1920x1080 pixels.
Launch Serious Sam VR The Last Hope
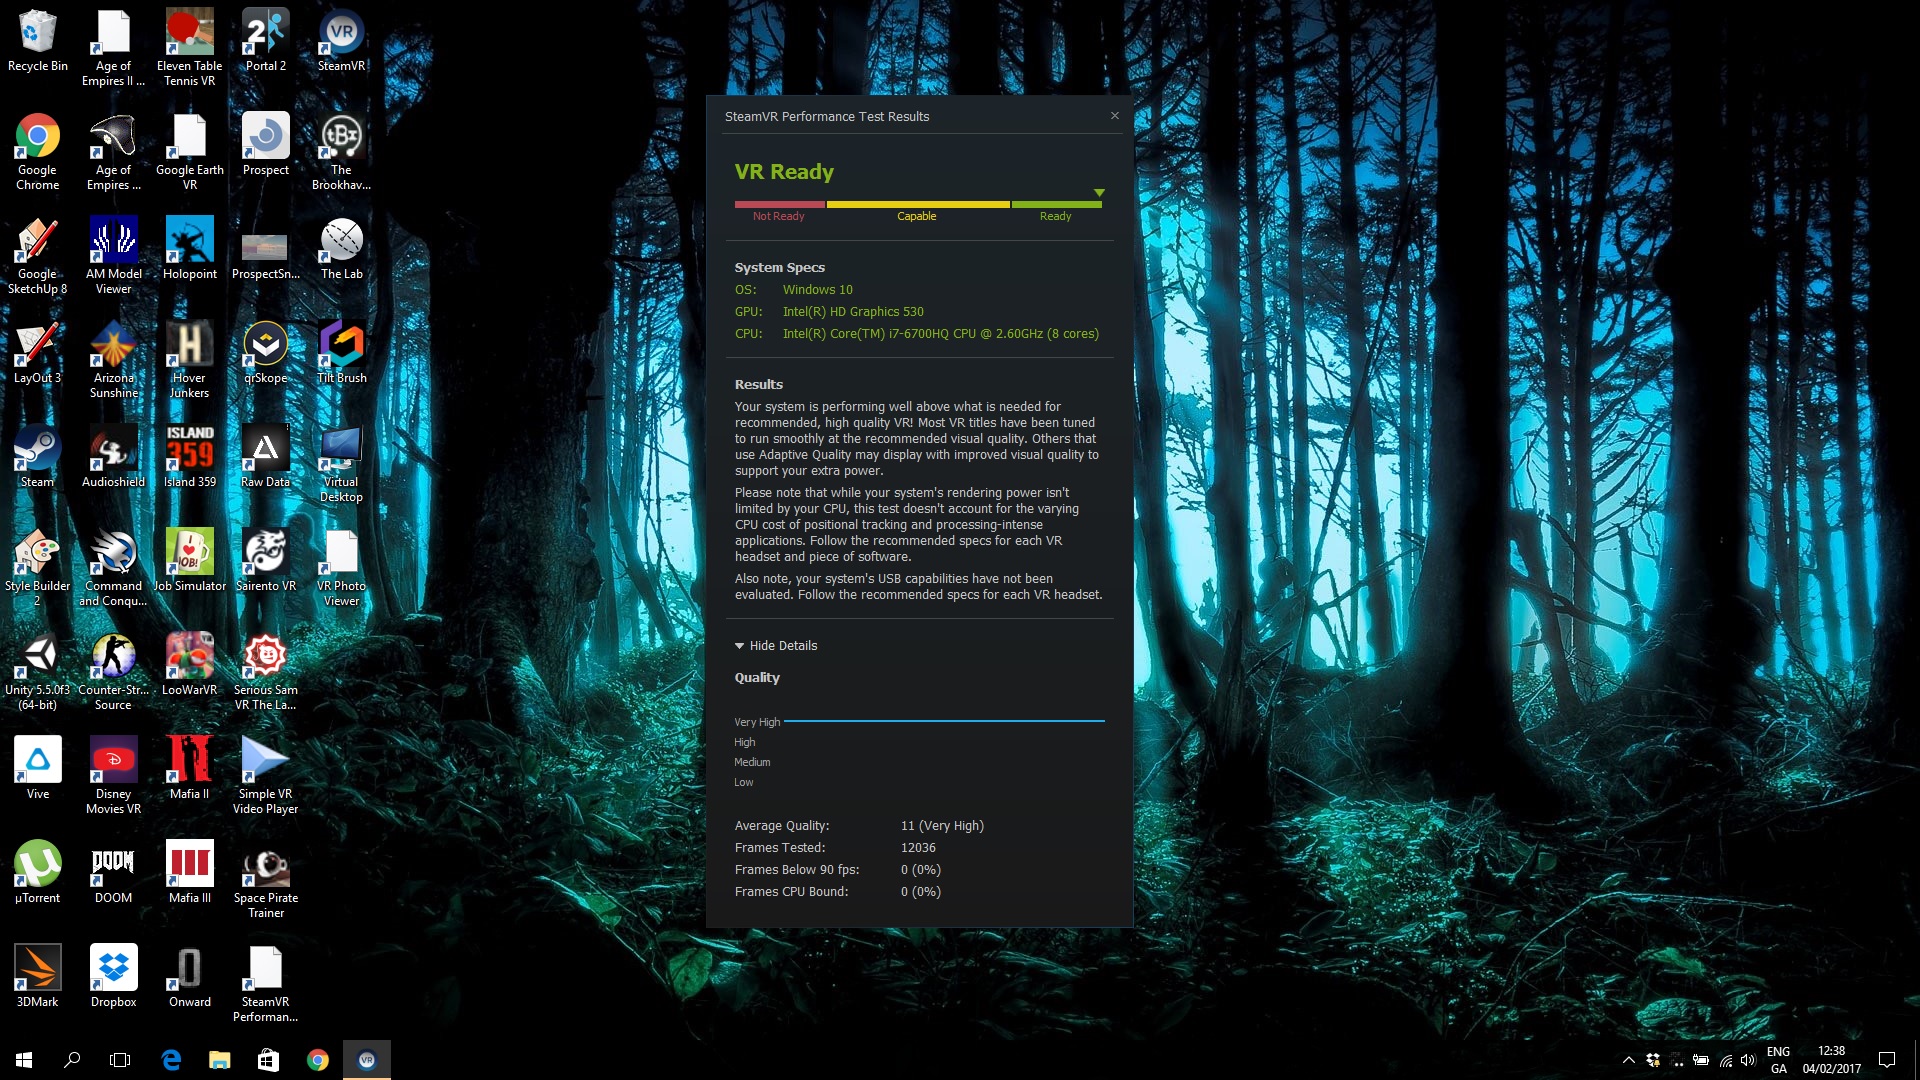(266, 672)
